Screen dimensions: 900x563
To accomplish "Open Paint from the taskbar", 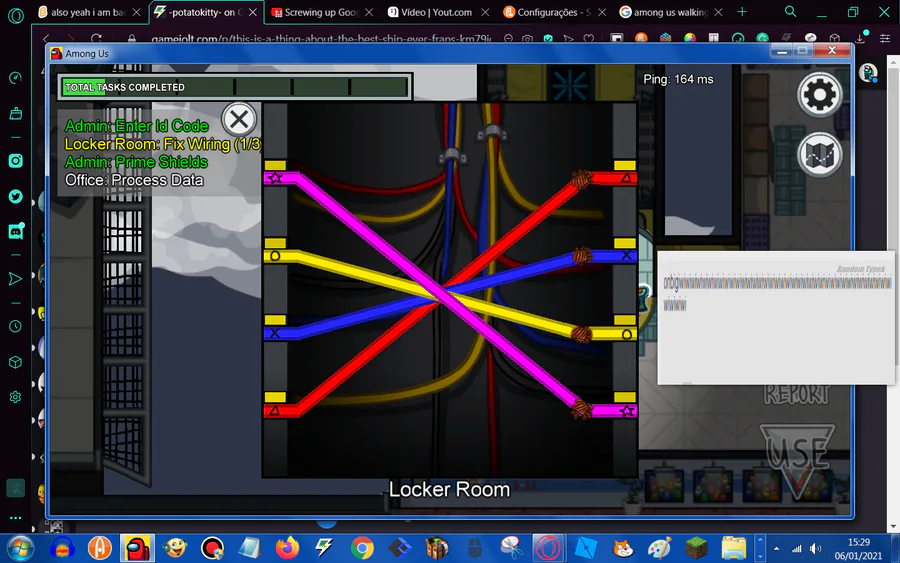I will point(660,549).
